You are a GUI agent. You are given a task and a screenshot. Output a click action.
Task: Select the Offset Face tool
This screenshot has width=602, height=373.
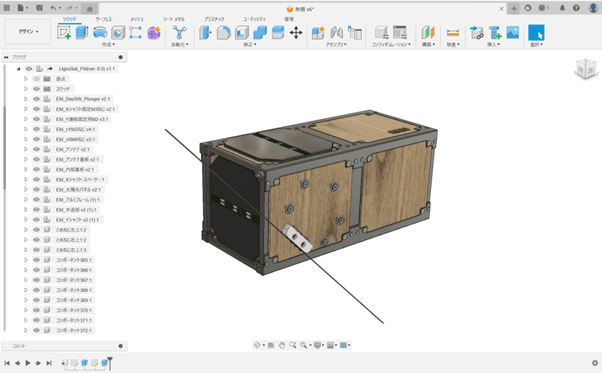(278, 33)
